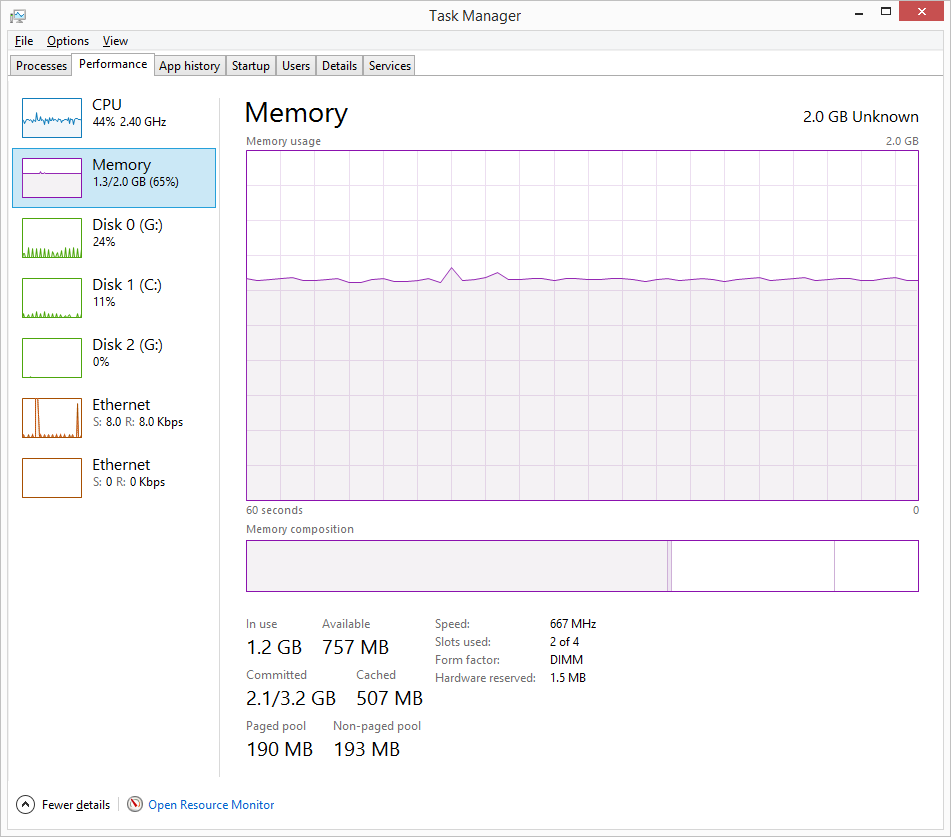Switch to the App history tab
The height and width of the screenshot is (837, 951).
[x=189, y=66]
